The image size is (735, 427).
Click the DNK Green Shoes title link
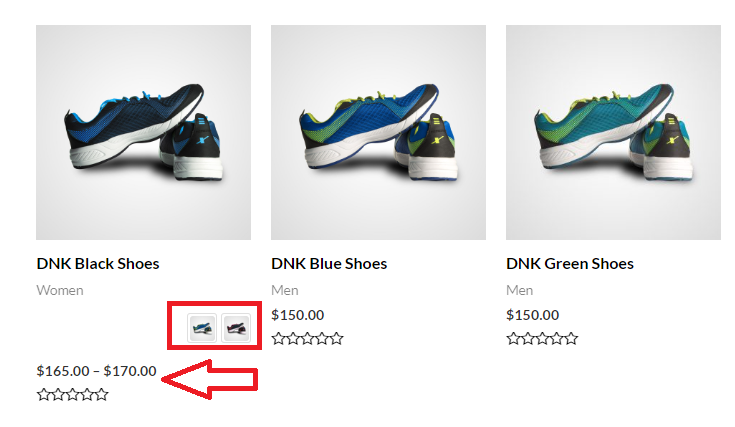tap(570, 264)
